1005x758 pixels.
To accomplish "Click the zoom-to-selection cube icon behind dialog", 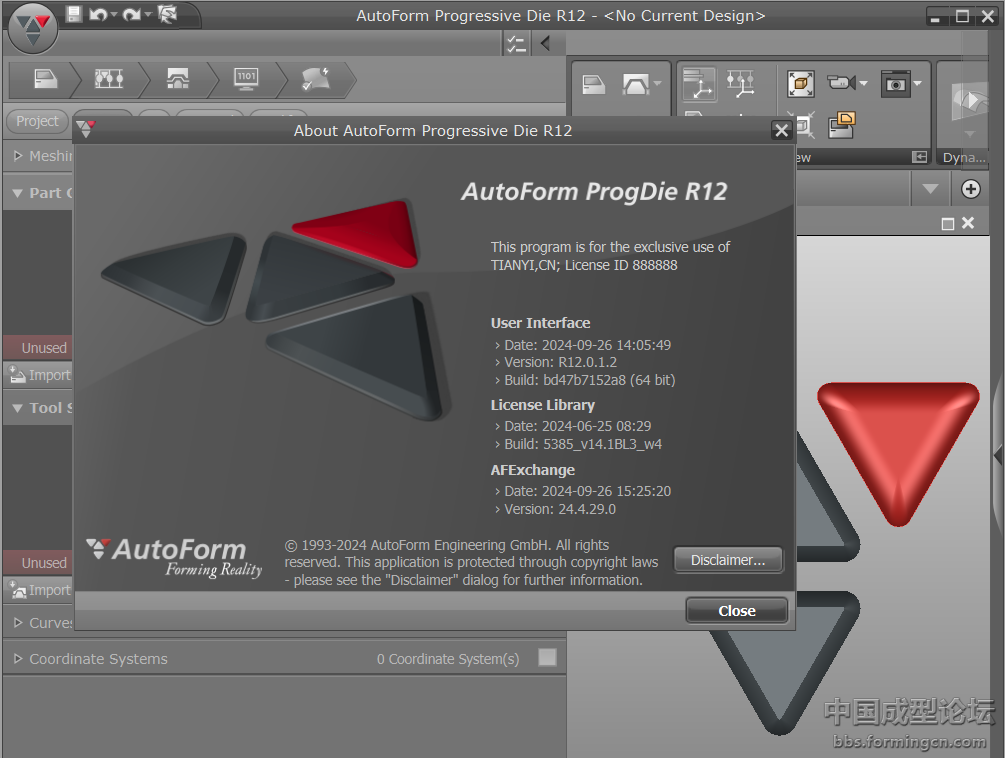I will [x=805, y=125].
